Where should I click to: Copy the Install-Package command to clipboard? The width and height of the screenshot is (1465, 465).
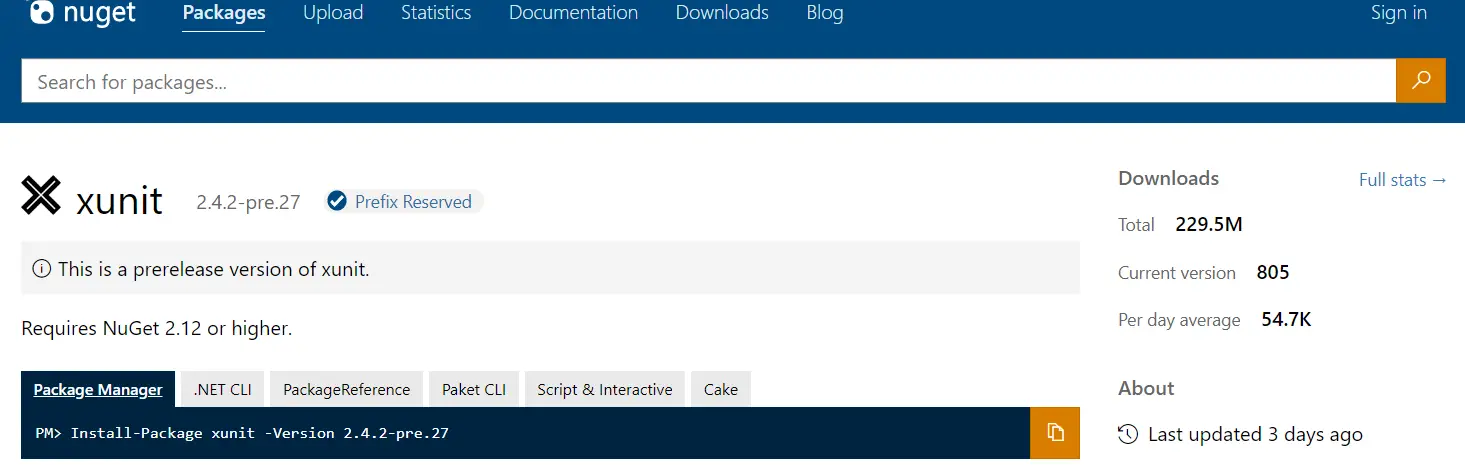click(x=1054, y=433)
